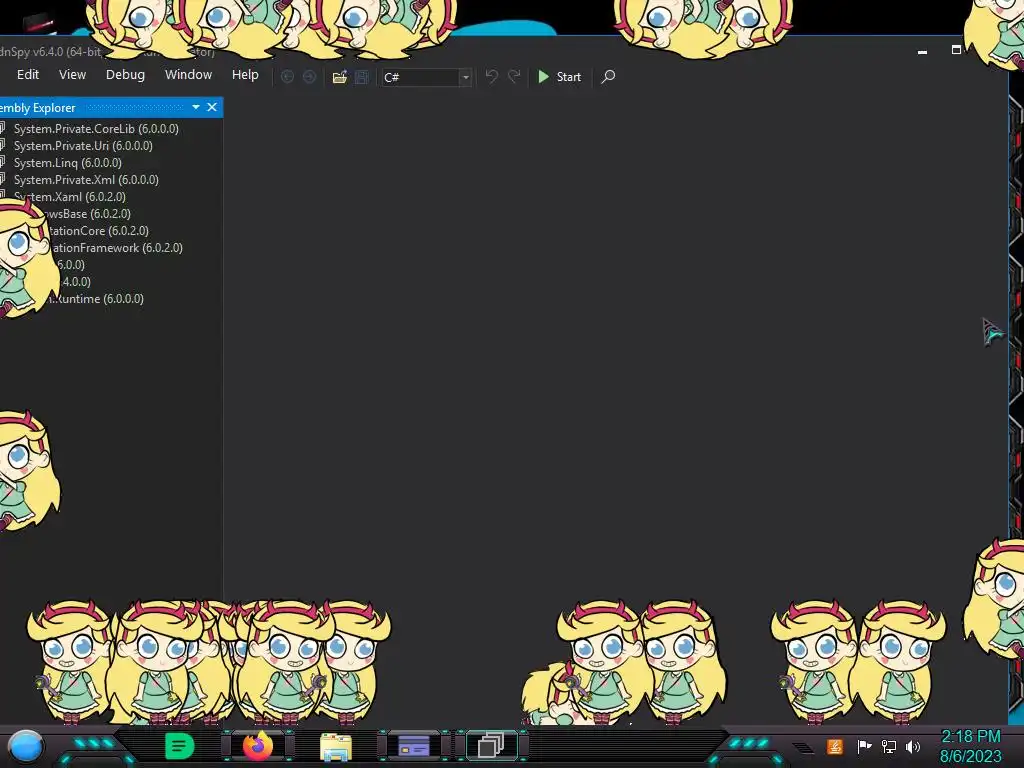This screenshot has width=1024, height=768.
Task: Select the PresentationCore (6.0.2.0) row
Action: (98, 231)
